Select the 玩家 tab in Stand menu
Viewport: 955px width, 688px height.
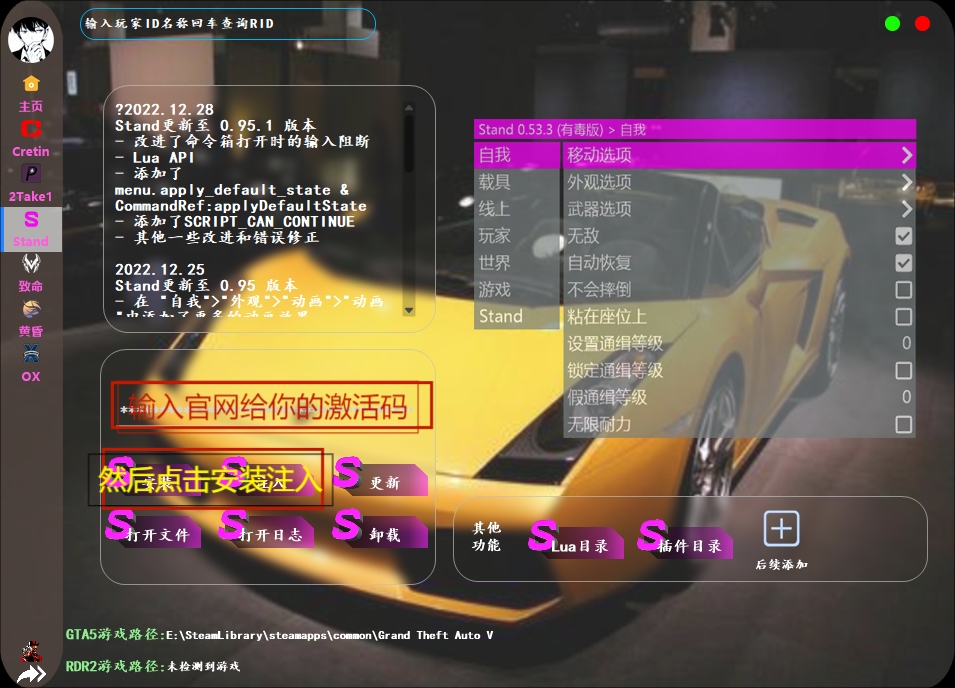(516, 236)
